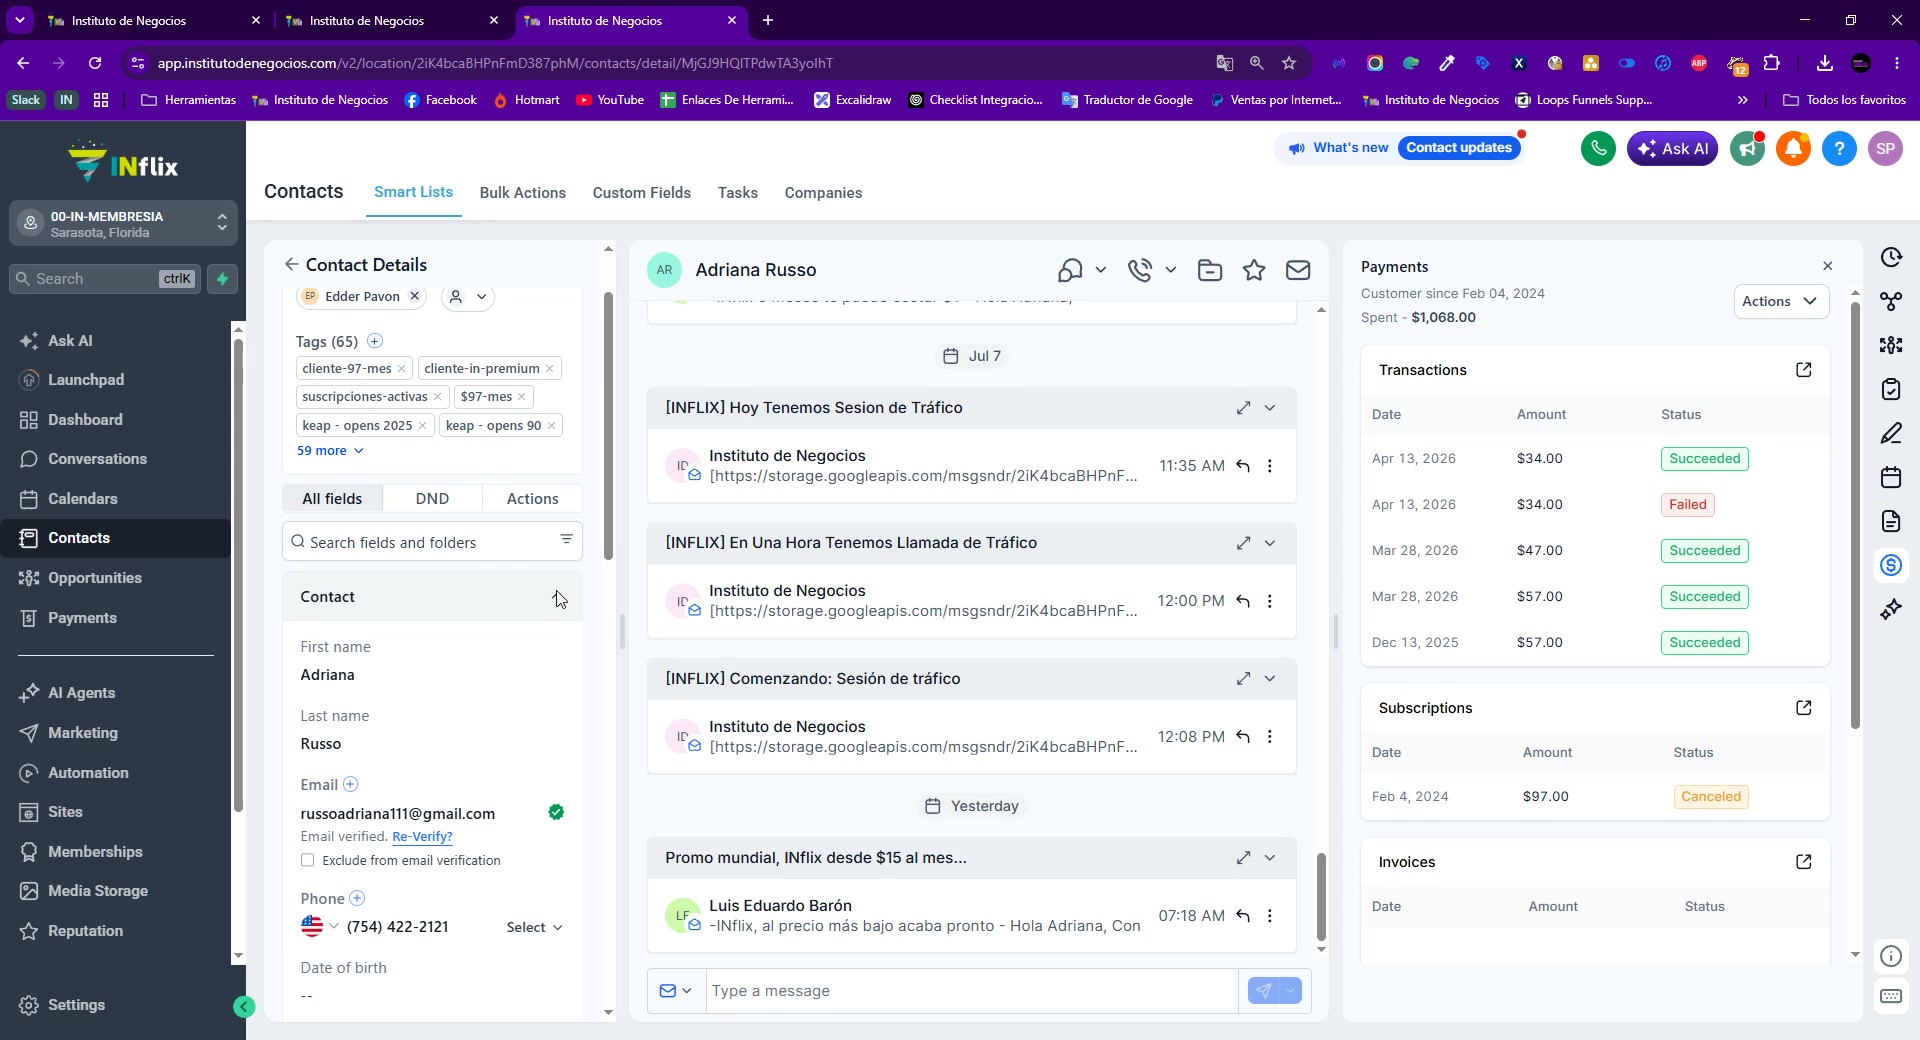Click the Payments panel vertical scrollbar
The height and width of the screenshot is (1040, 1920).
click(x=1855, y=515)
